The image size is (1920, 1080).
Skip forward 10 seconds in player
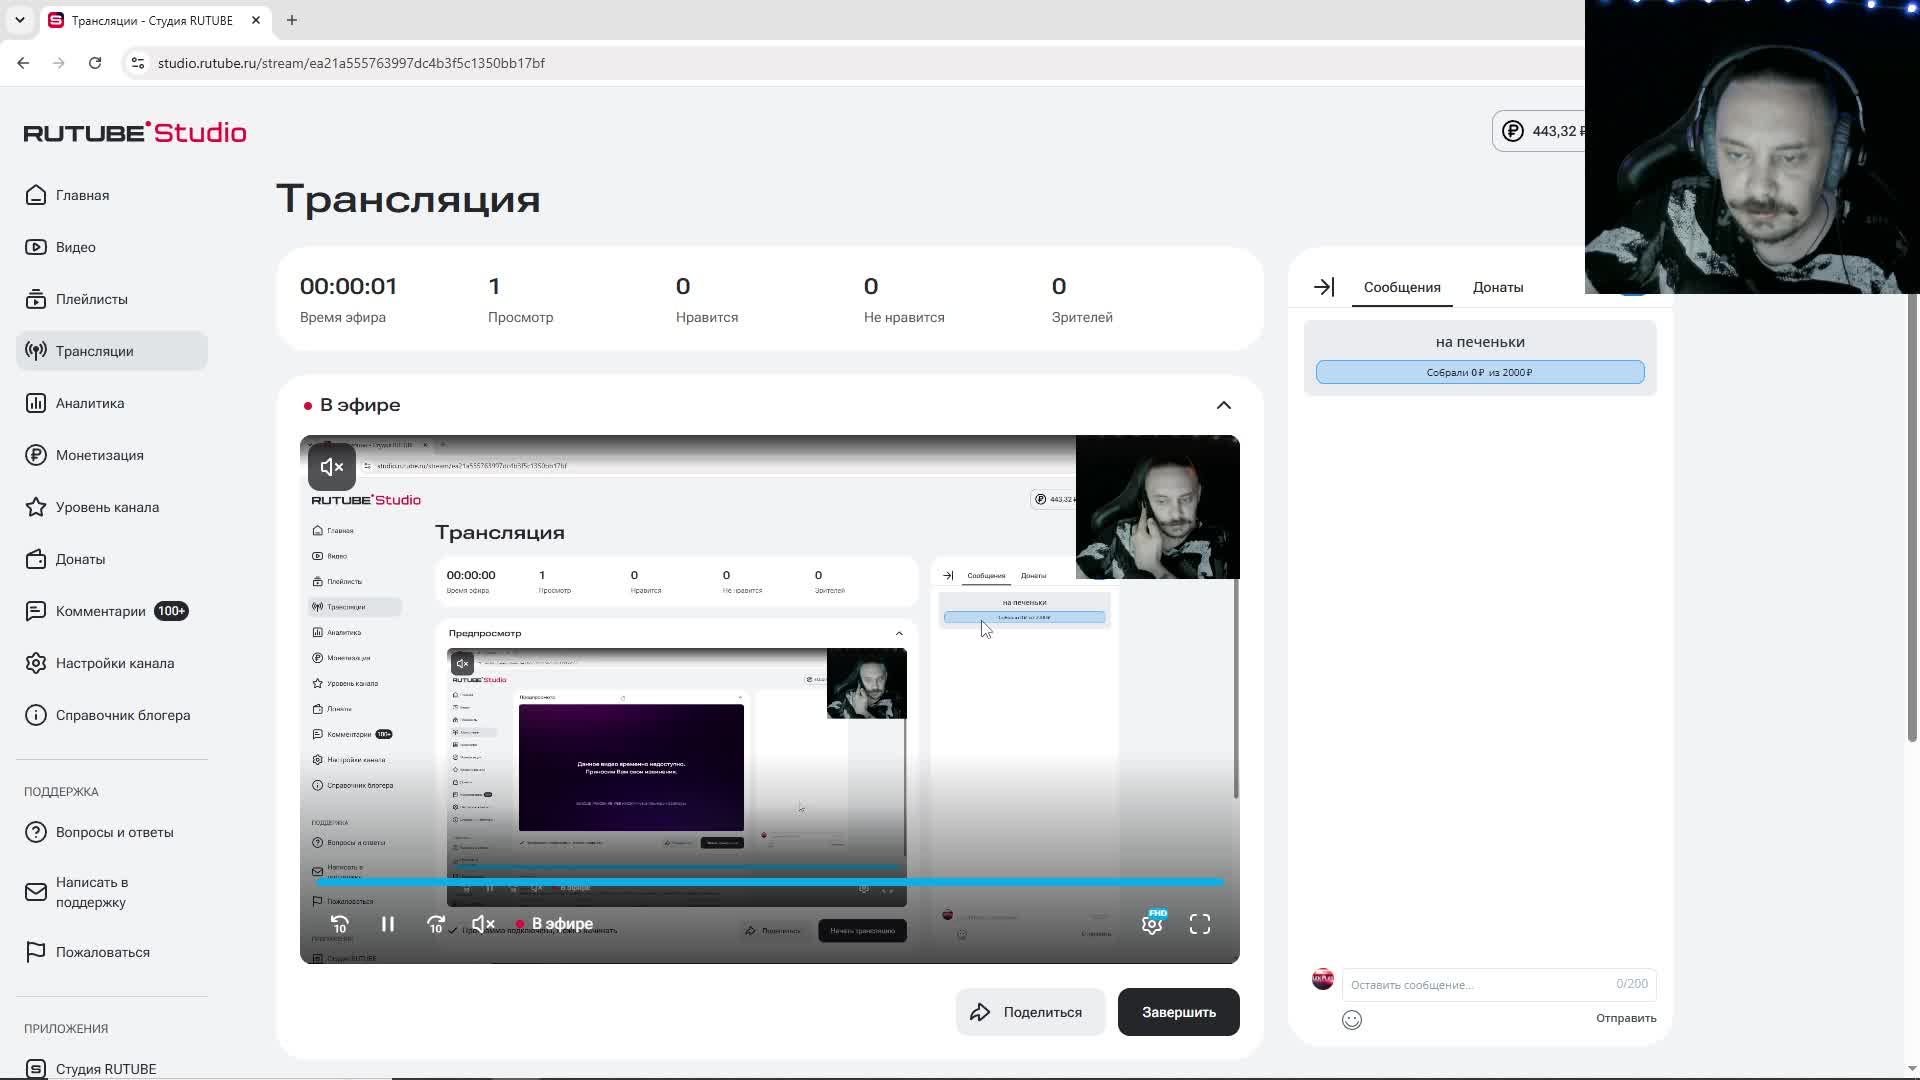pyautogui.click(x=436, y=924)
